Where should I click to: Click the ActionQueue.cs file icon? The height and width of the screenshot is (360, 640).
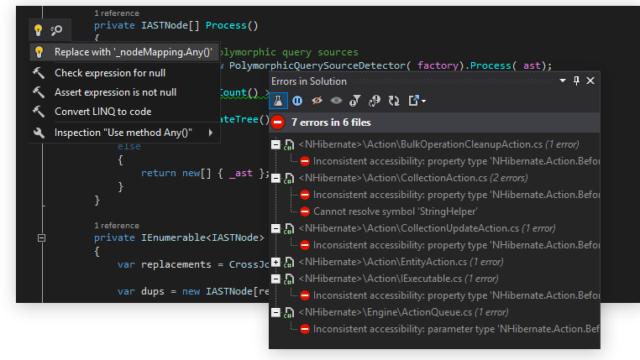coord(289,312)
